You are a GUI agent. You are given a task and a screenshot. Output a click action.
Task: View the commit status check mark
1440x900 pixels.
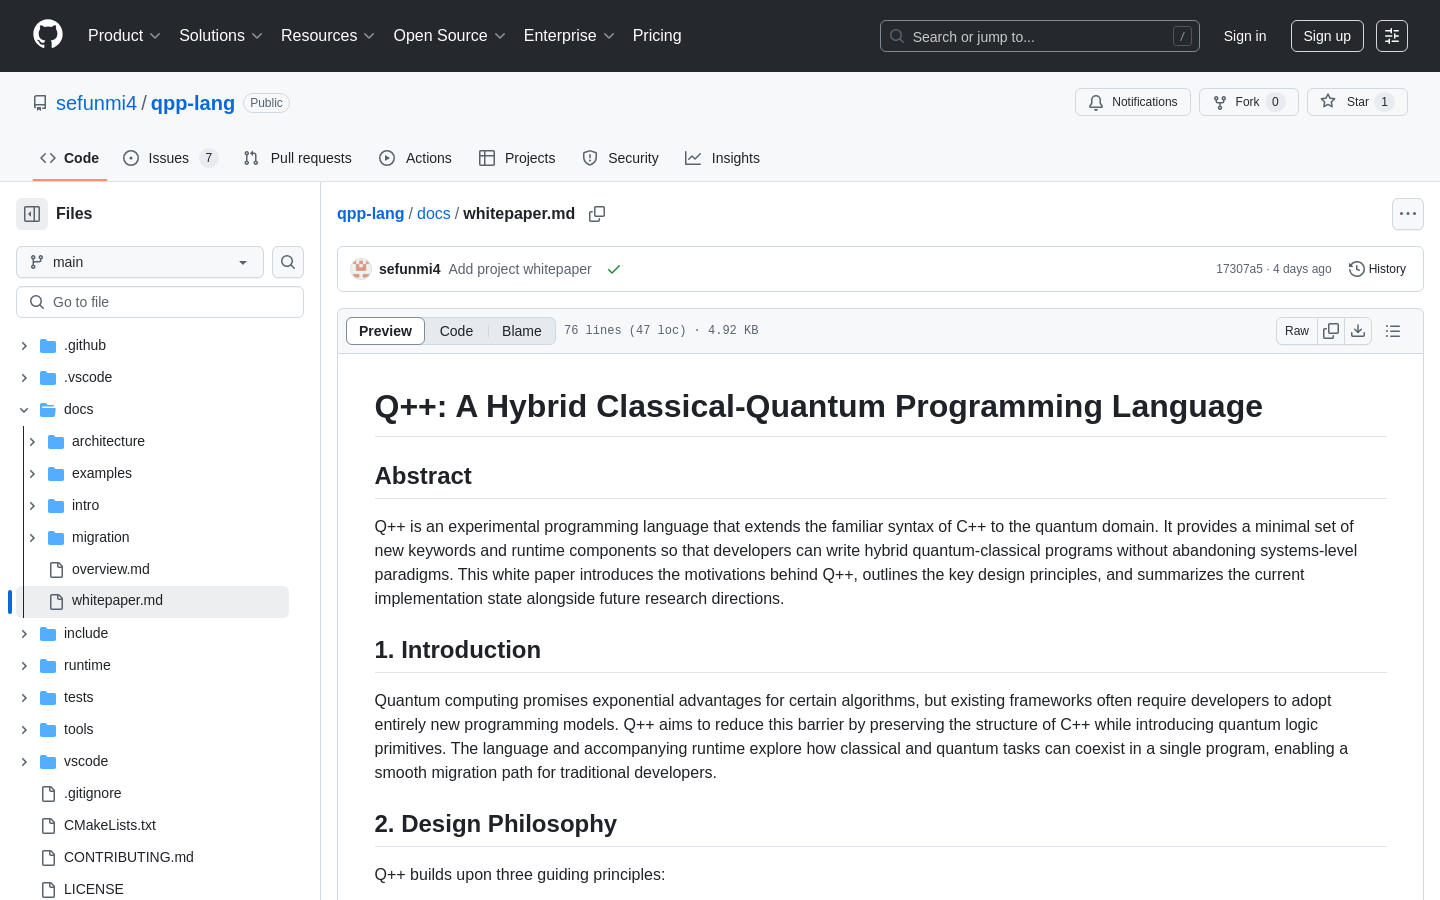point(614,269)
